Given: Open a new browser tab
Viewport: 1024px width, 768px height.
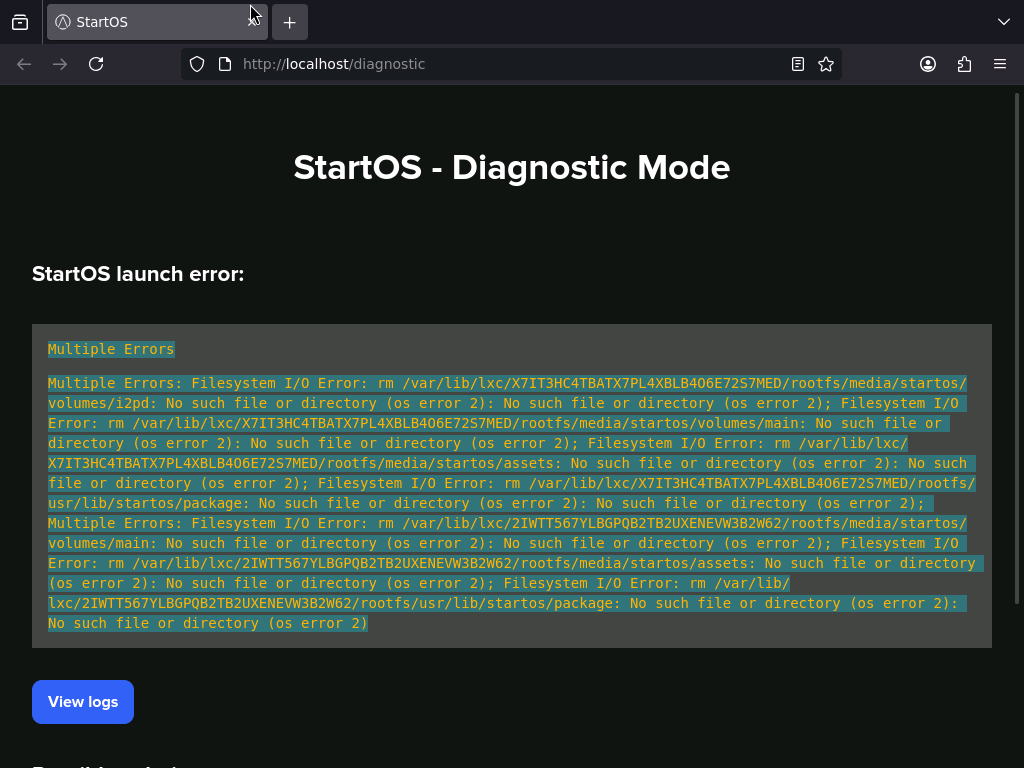Looking at the screenshot, I should (289, 22).
